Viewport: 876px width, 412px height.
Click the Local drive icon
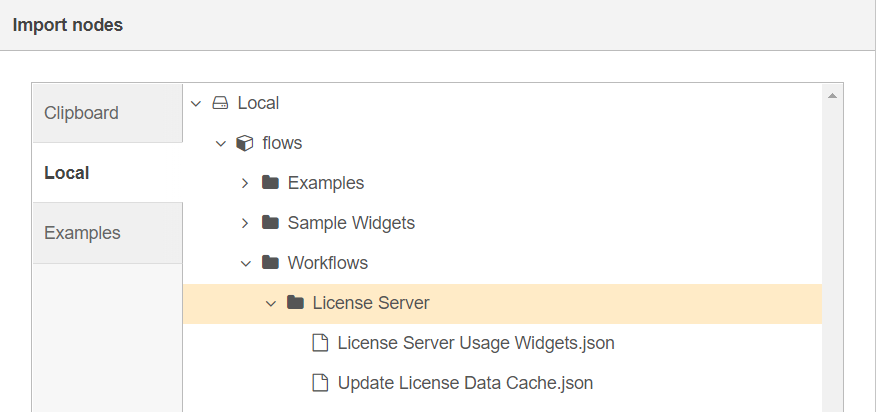[x=220, y=103]
